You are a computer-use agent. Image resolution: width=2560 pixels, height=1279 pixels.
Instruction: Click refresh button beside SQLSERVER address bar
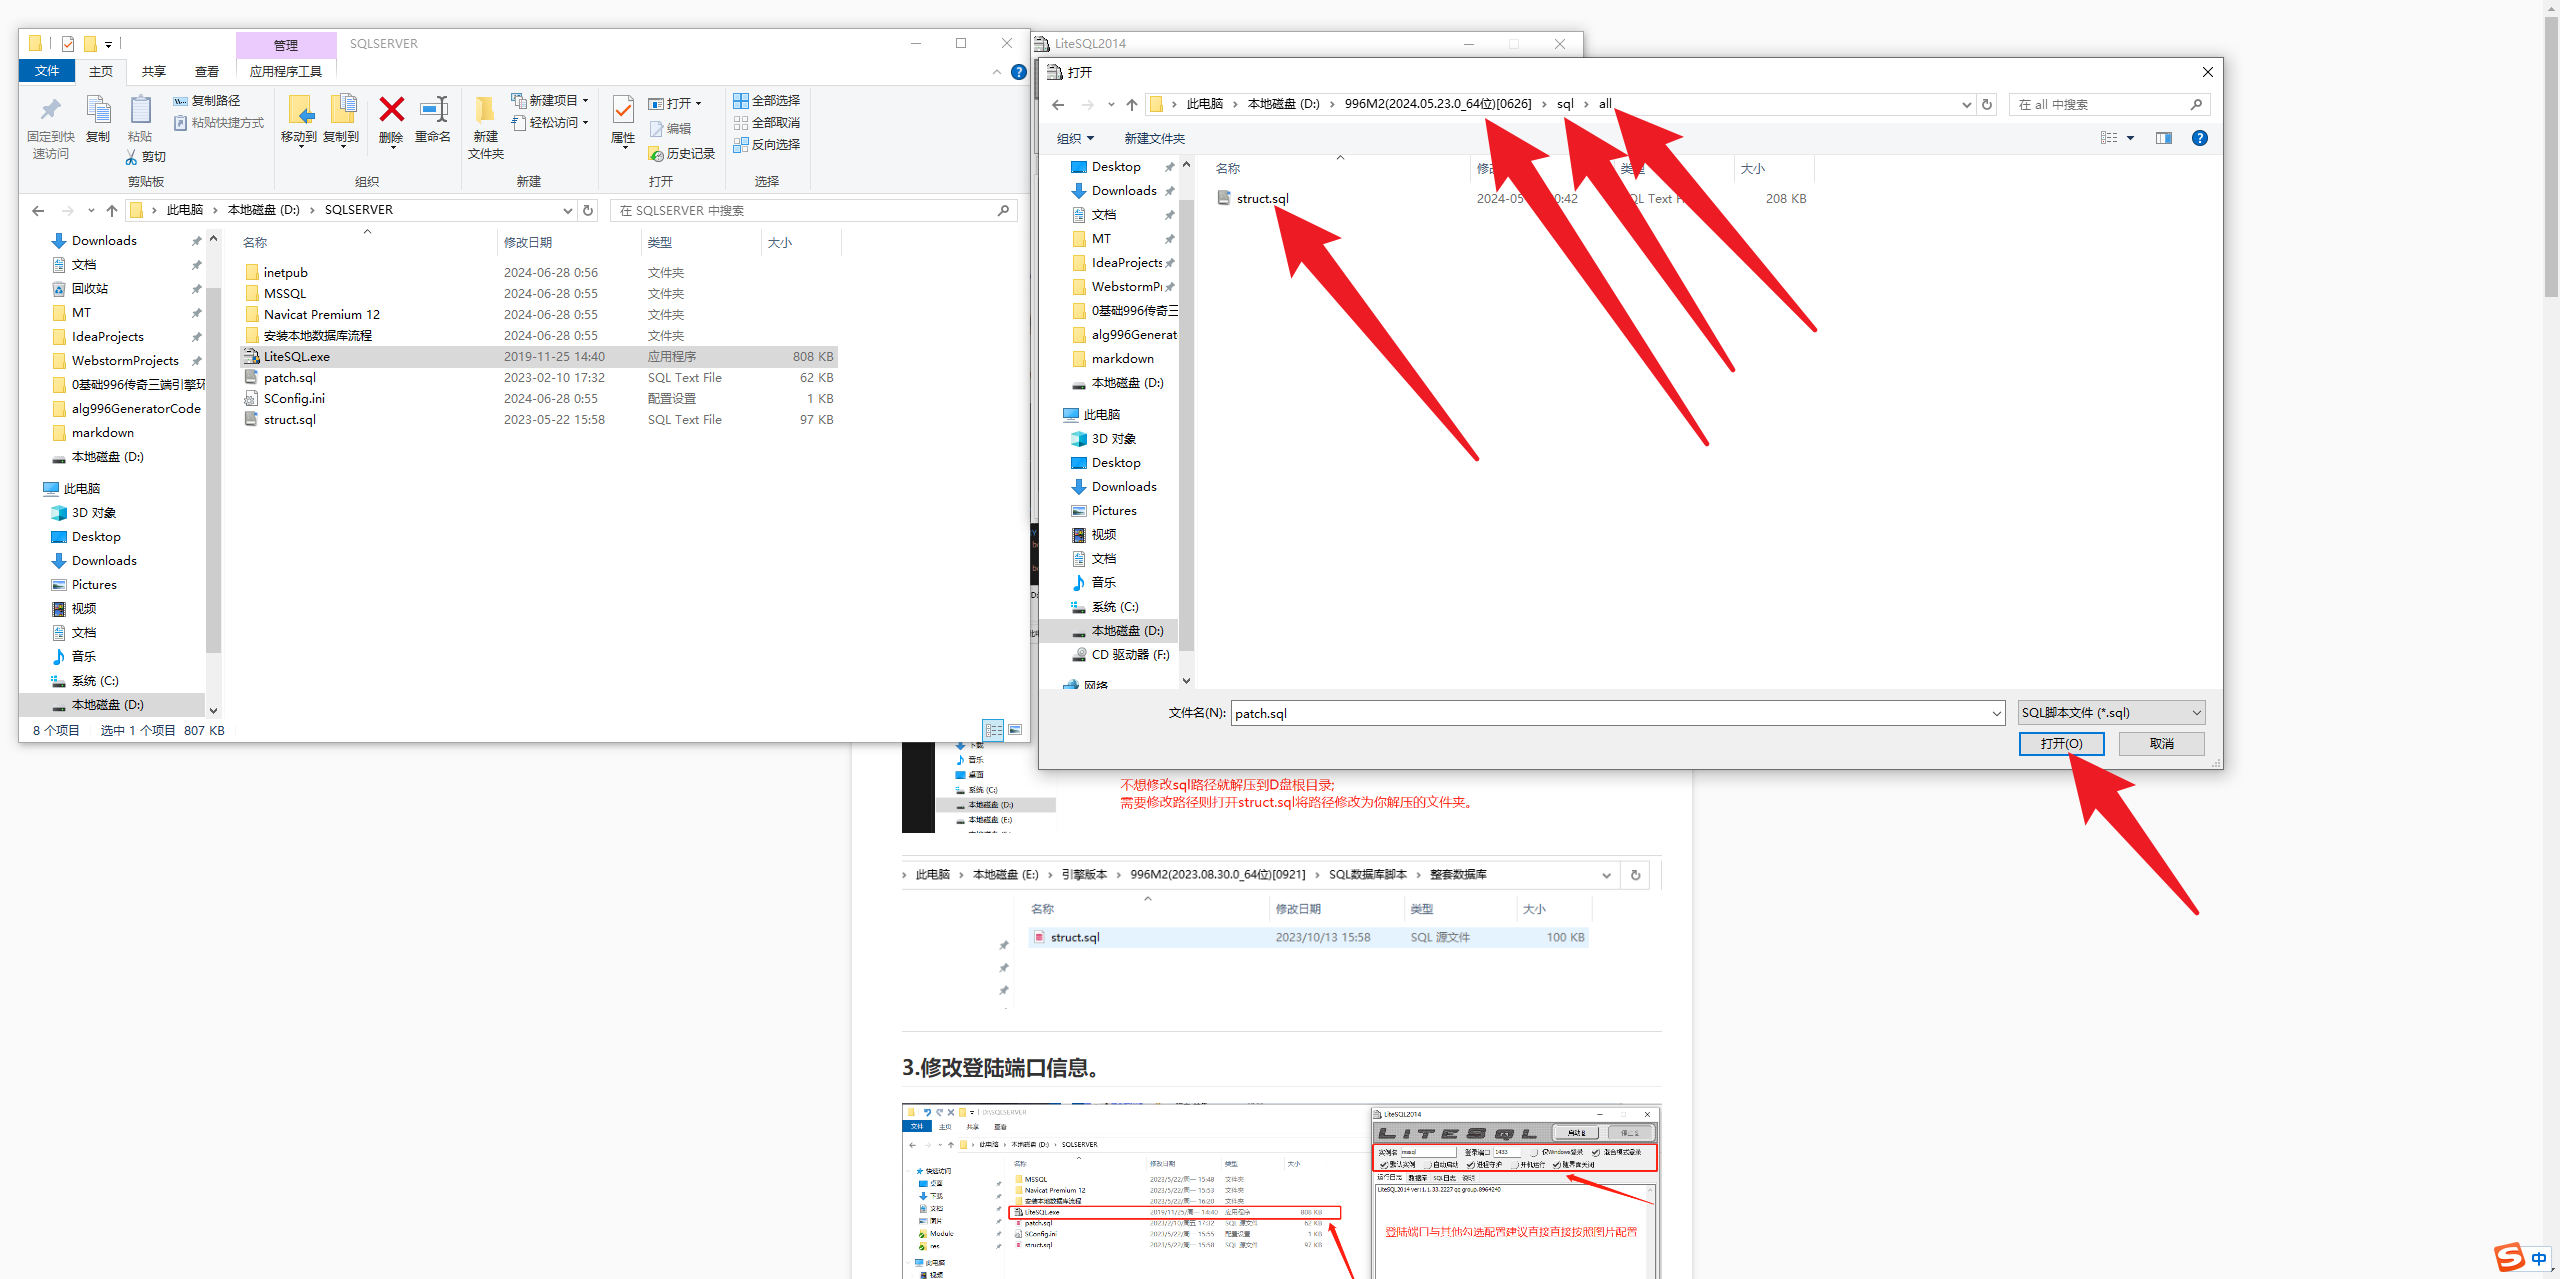[x=588, y=210]
